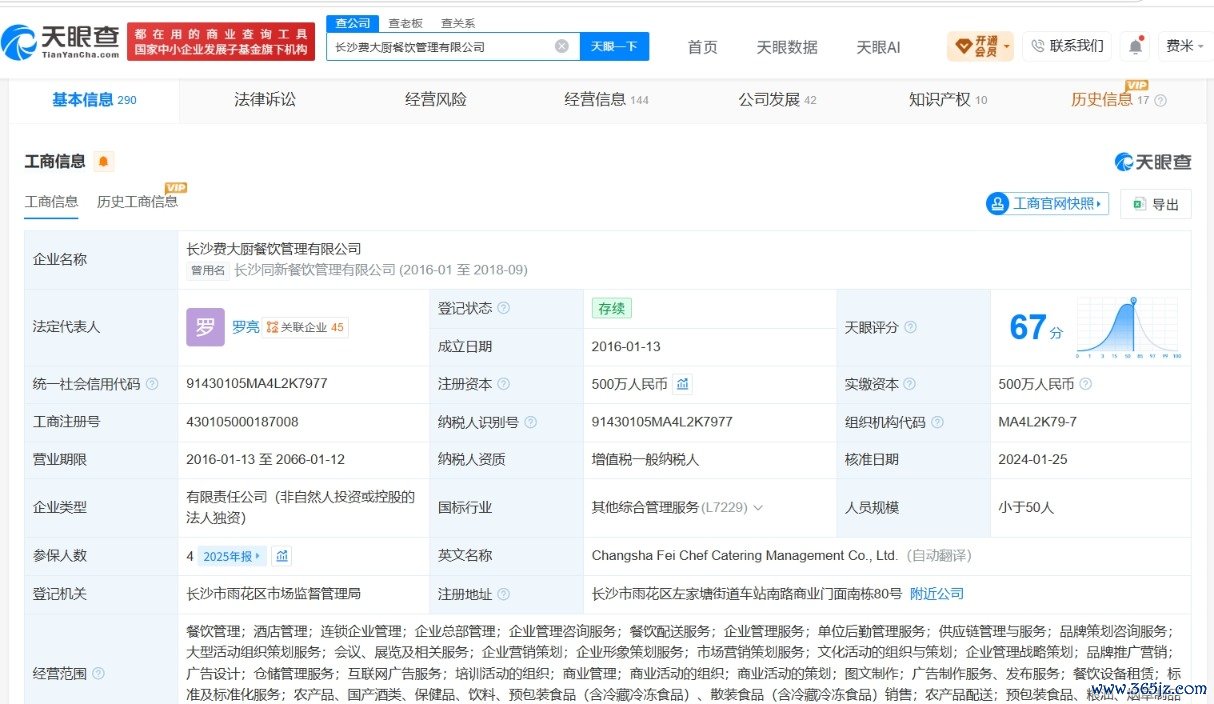Open the 法律诉讼 tab

click(265, 99)
